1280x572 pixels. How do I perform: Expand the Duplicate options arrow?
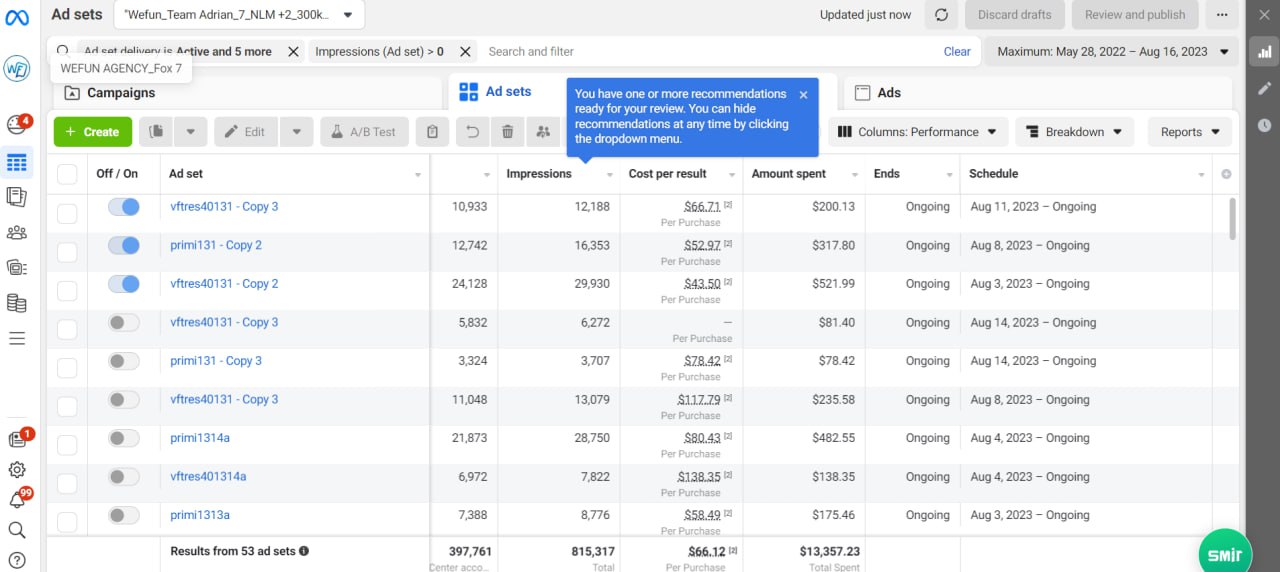click(191, 132)
